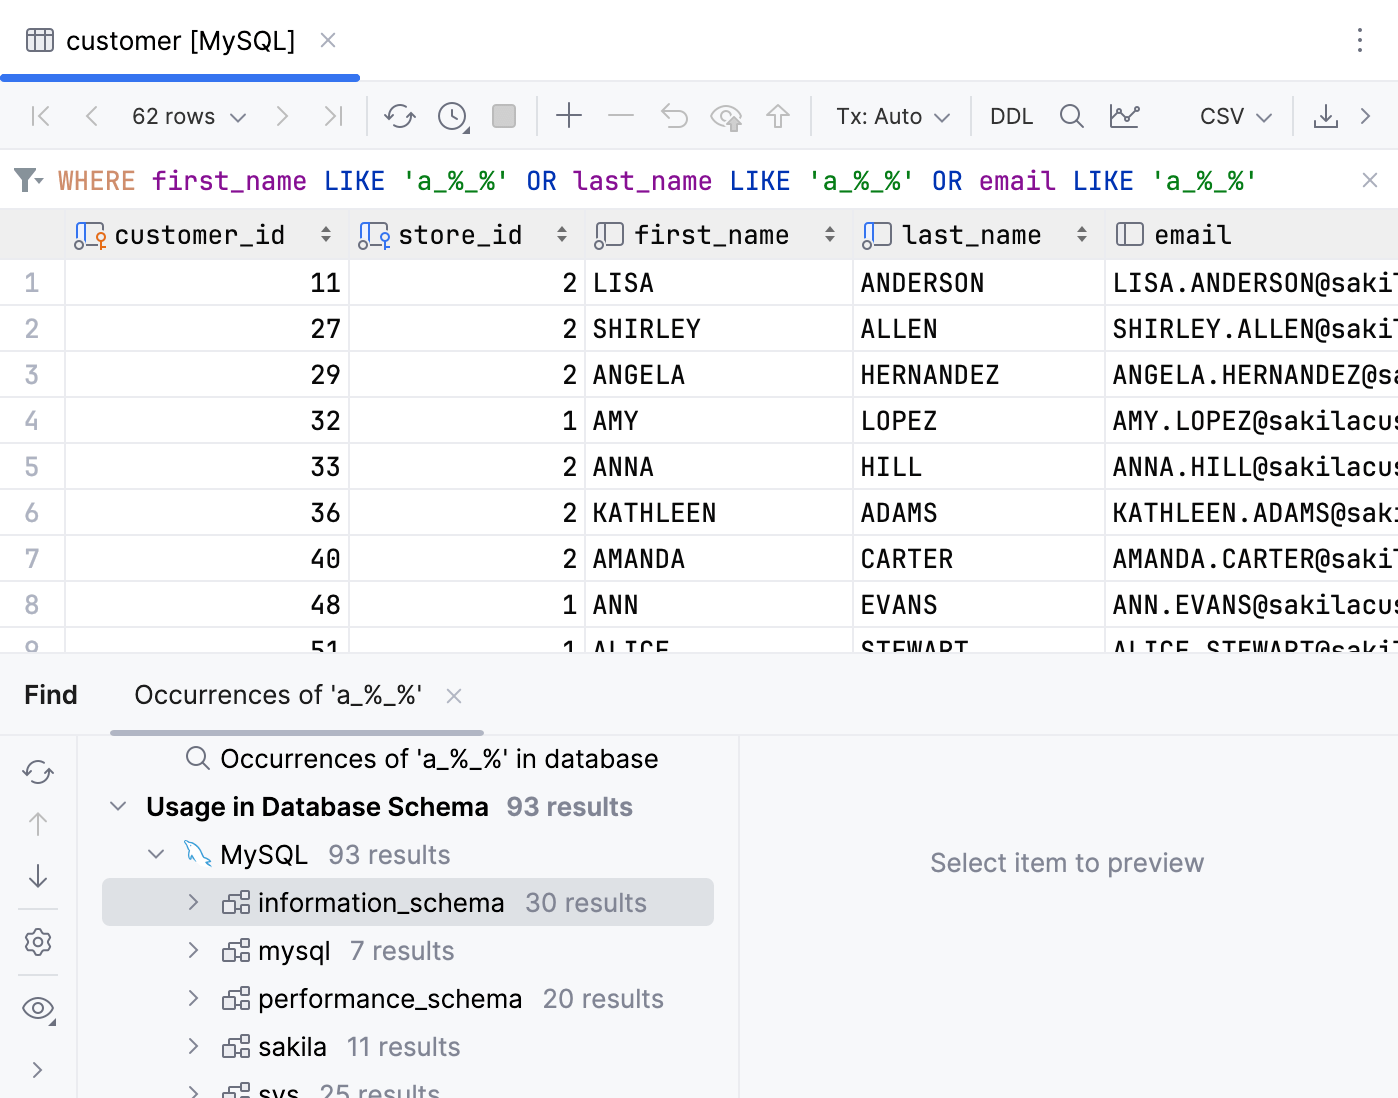1398x1098 pixels.
Task: Export data using the download icon
Action: 1326,116
